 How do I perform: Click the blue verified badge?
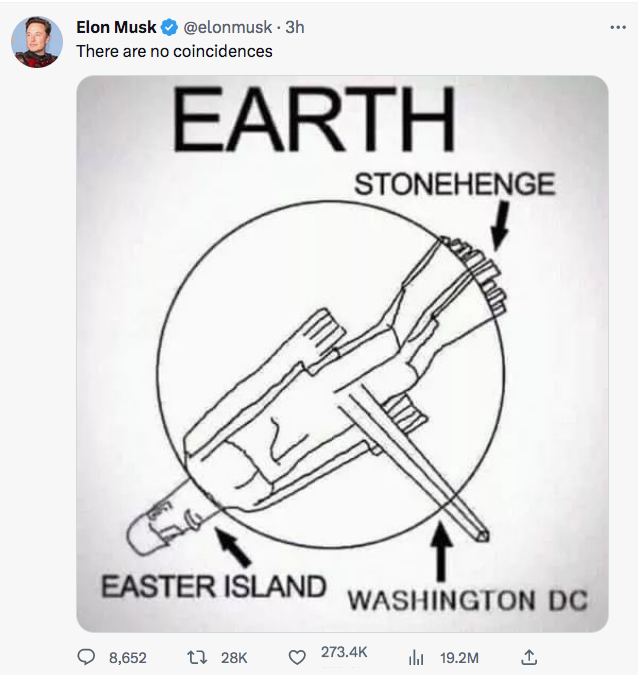click(170, 27)
